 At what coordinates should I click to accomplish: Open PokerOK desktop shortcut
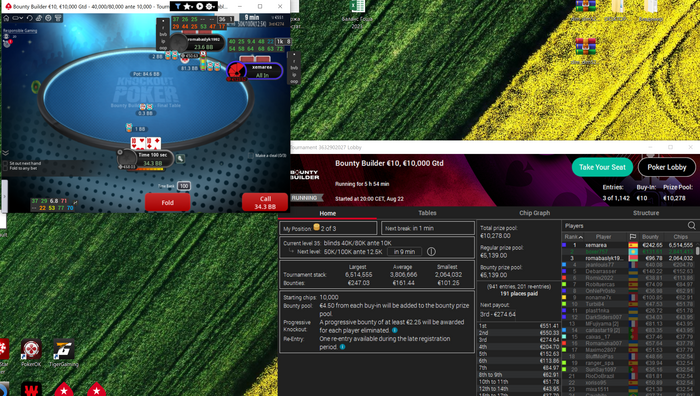point(31,353)
